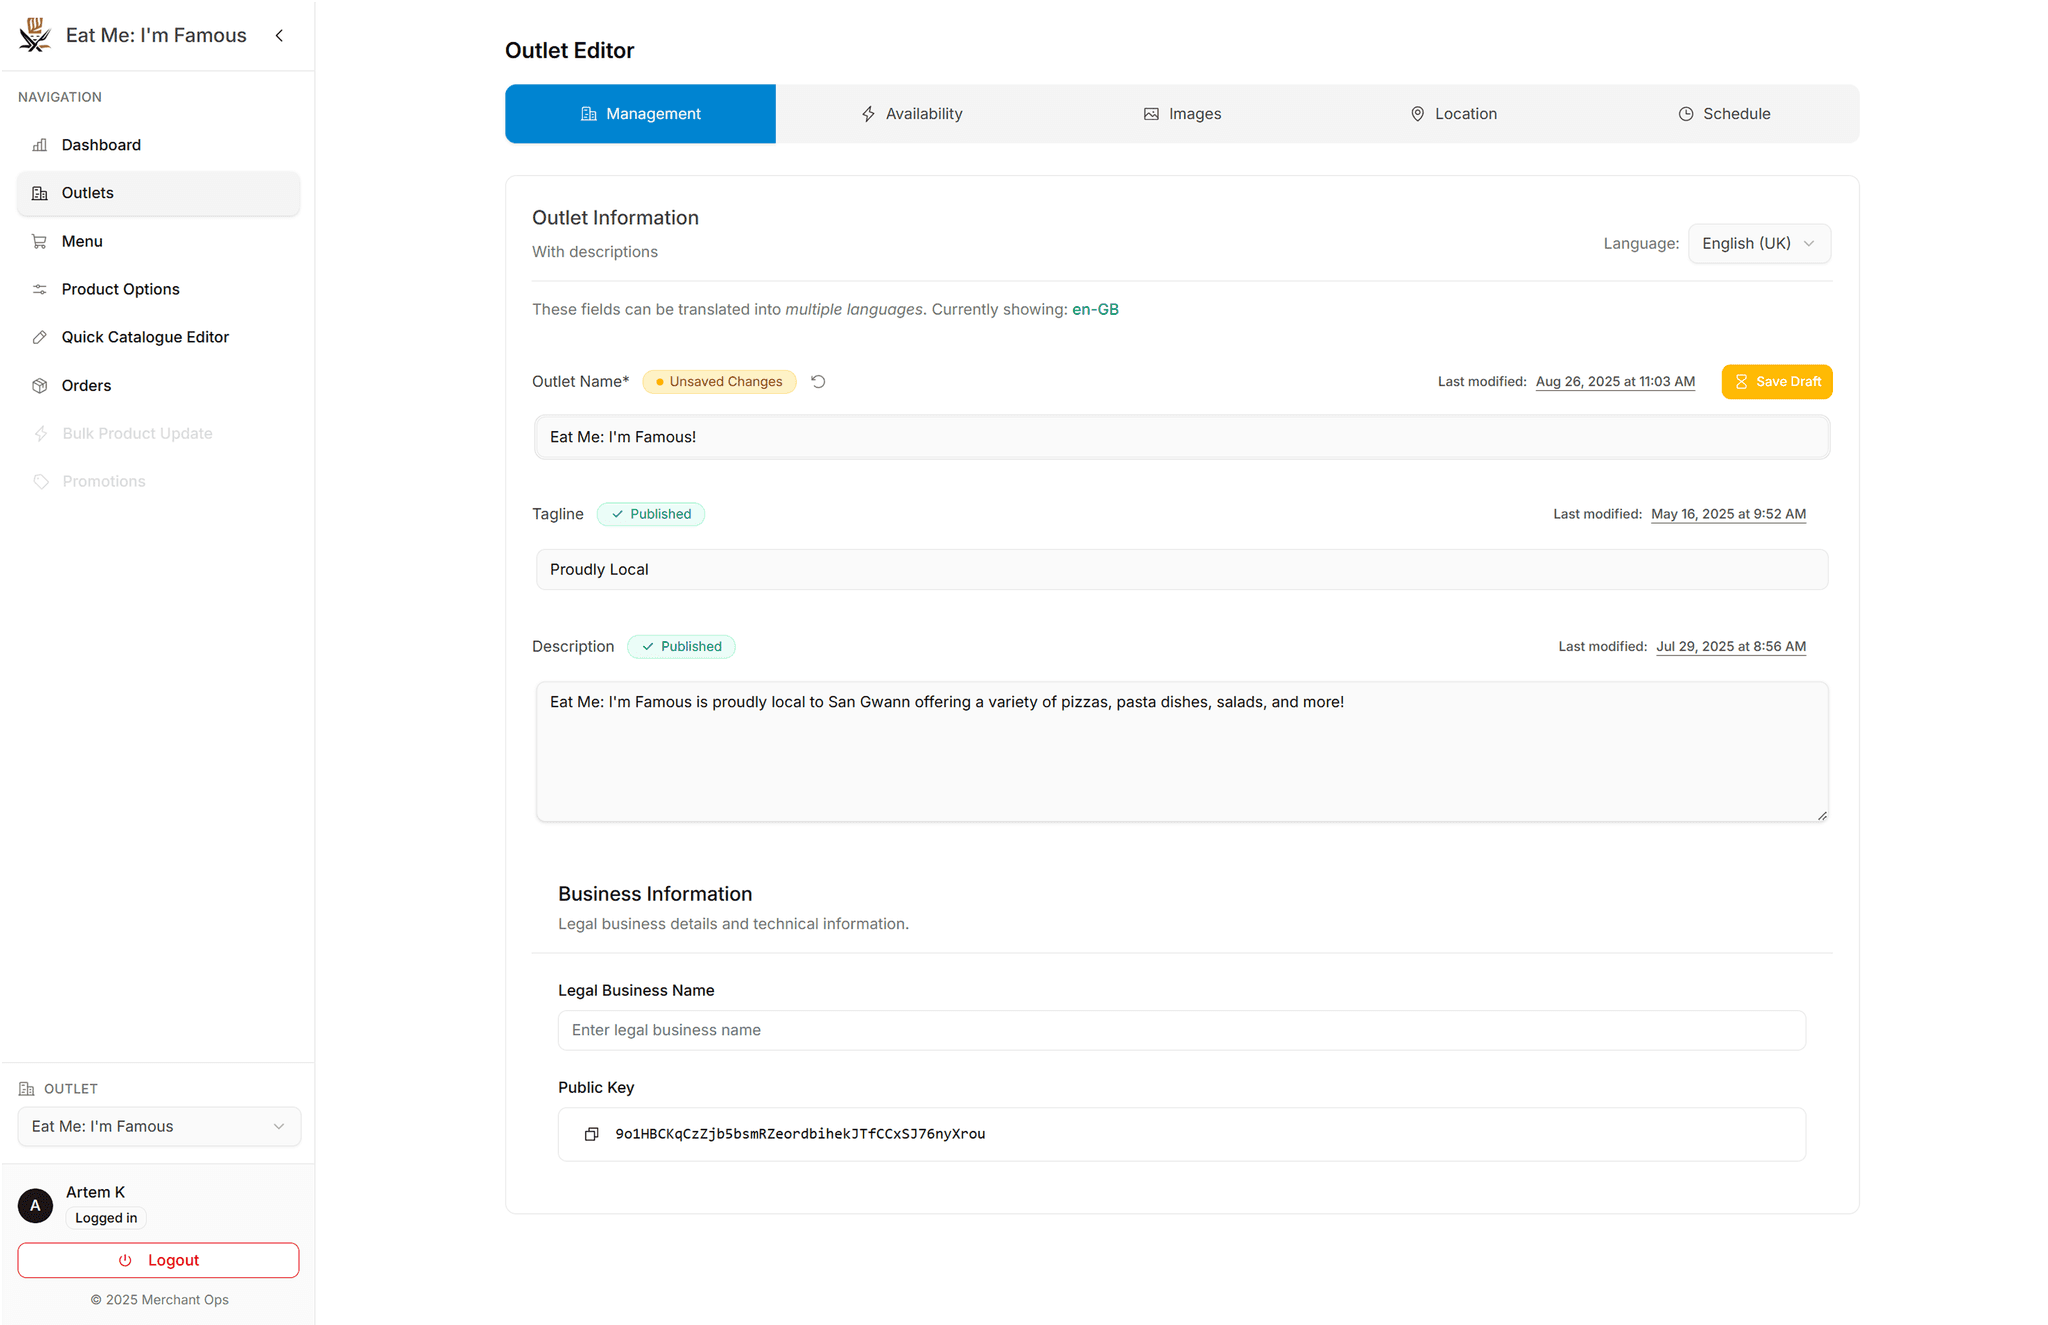The width and height of the screenshot is (2048, 1325).
Task: Click the Legal Business Name input field
Action: click(1181, 1030)
